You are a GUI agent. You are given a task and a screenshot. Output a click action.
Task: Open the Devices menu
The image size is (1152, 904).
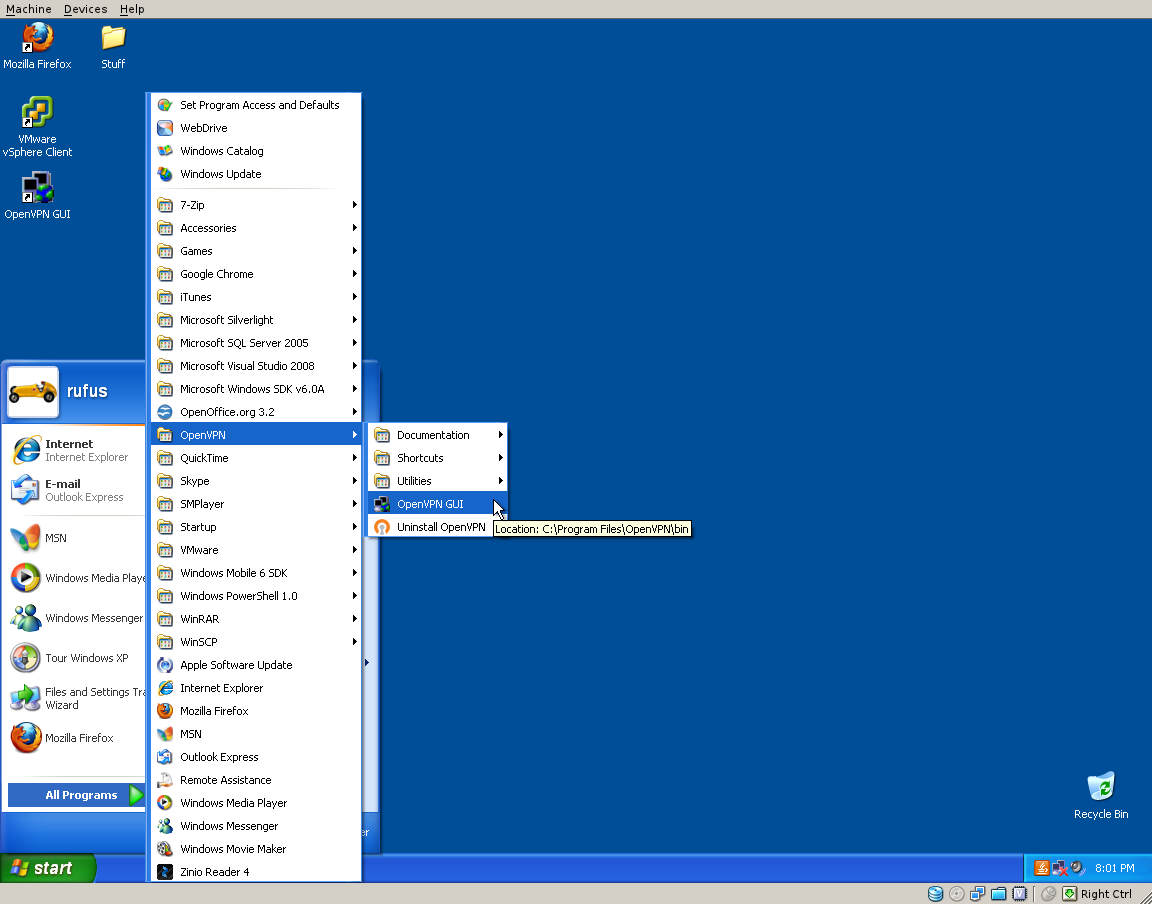[x=85, y=9]
